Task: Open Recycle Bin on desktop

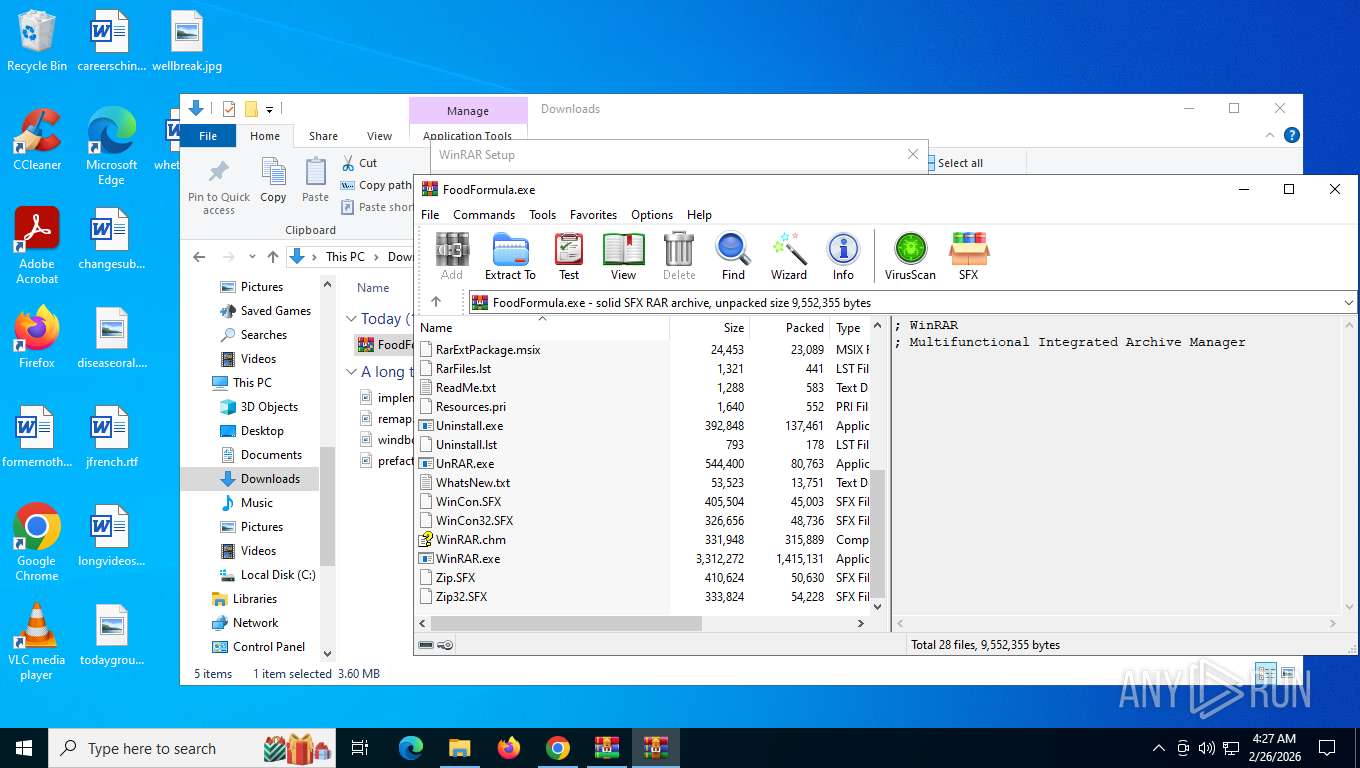Action: click(x=37, y=41)
